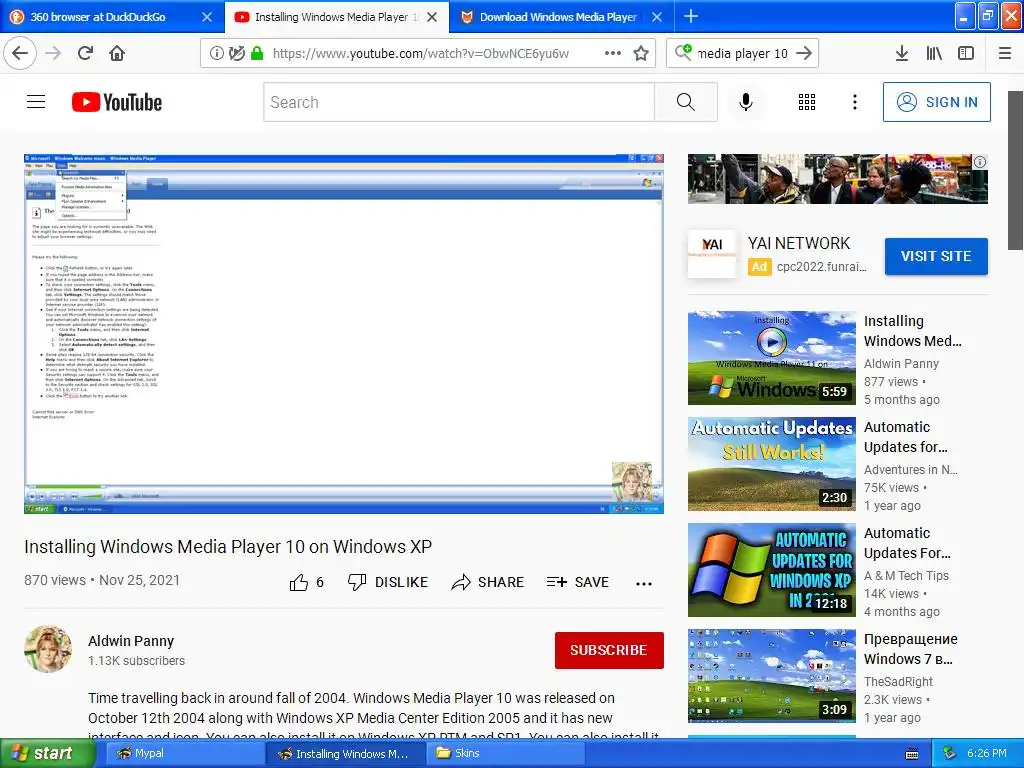Go back using the browser back arrow
Image resolution: width=1024 pixels, height=768 pixels.
click(20, 53)
